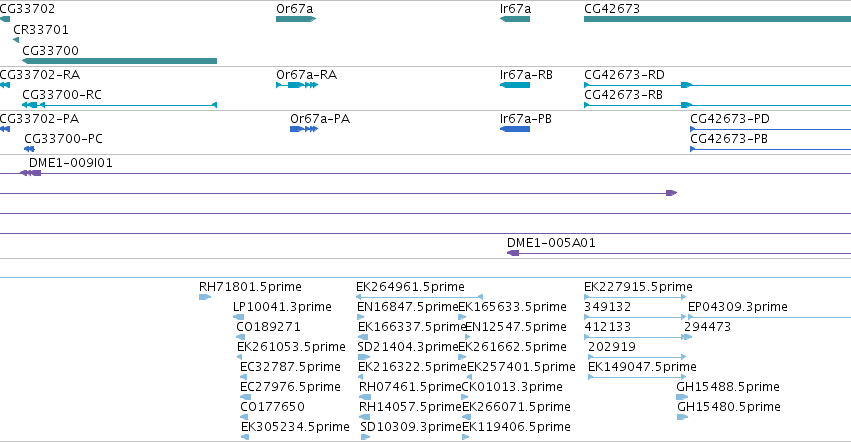The width and height of the screenshot is (851, 442).
Task: Click the Ir67a-PB protein bar
Action: (515, 129)
